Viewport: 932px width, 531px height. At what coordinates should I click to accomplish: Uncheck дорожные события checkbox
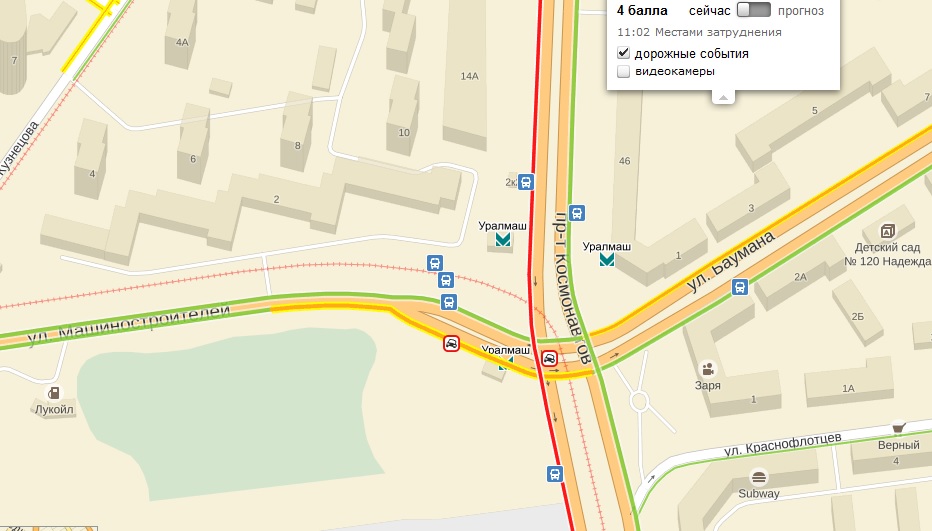coord(623,53)
